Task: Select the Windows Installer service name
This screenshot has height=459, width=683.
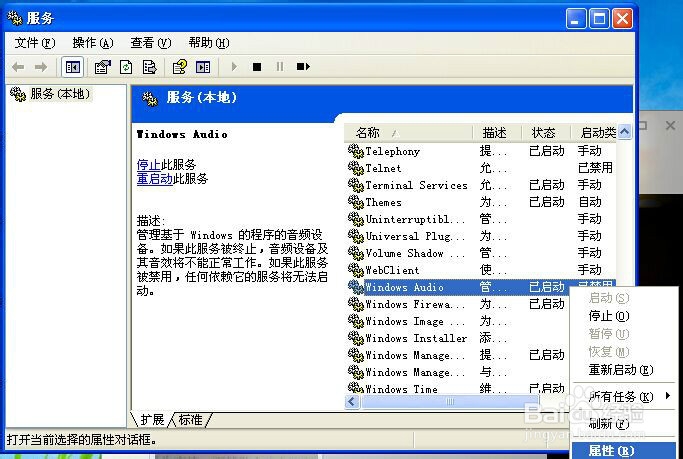Action: click(x=416, y=338)
